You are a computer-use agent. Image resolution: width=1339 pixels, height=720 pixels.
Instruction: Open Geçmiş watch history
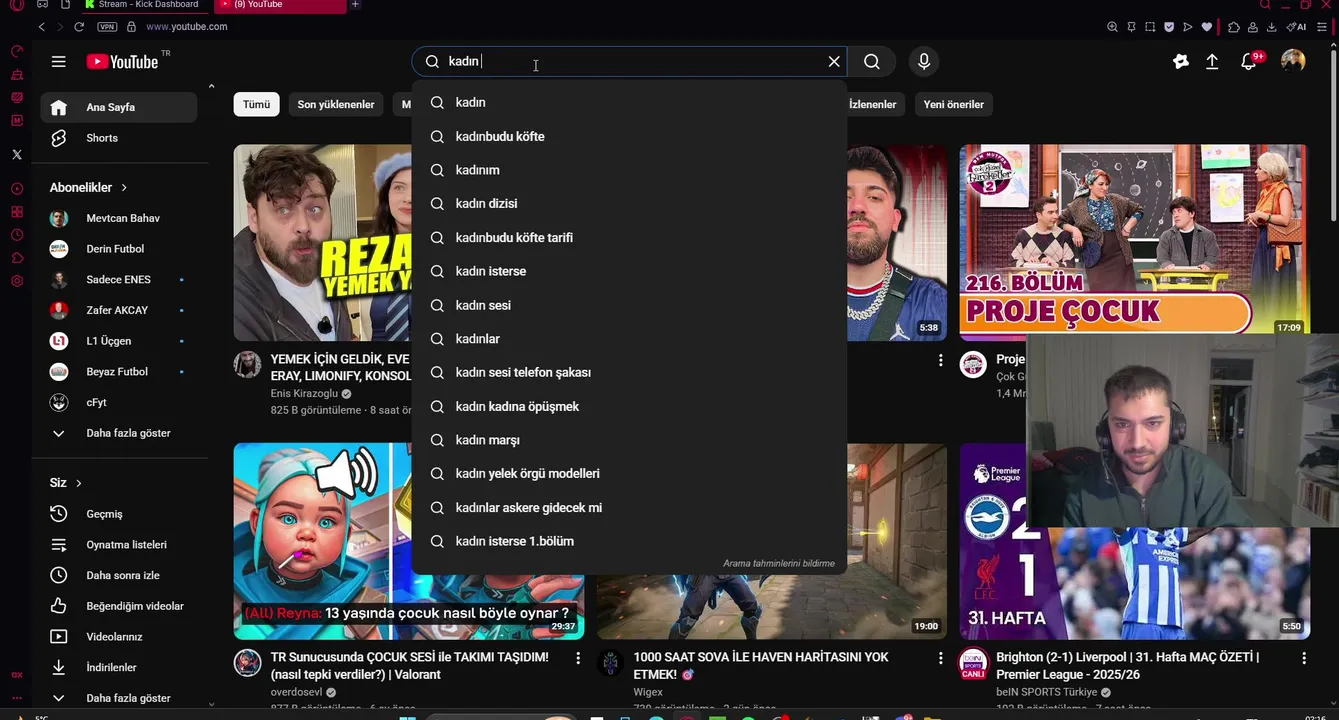coord(119,514)
